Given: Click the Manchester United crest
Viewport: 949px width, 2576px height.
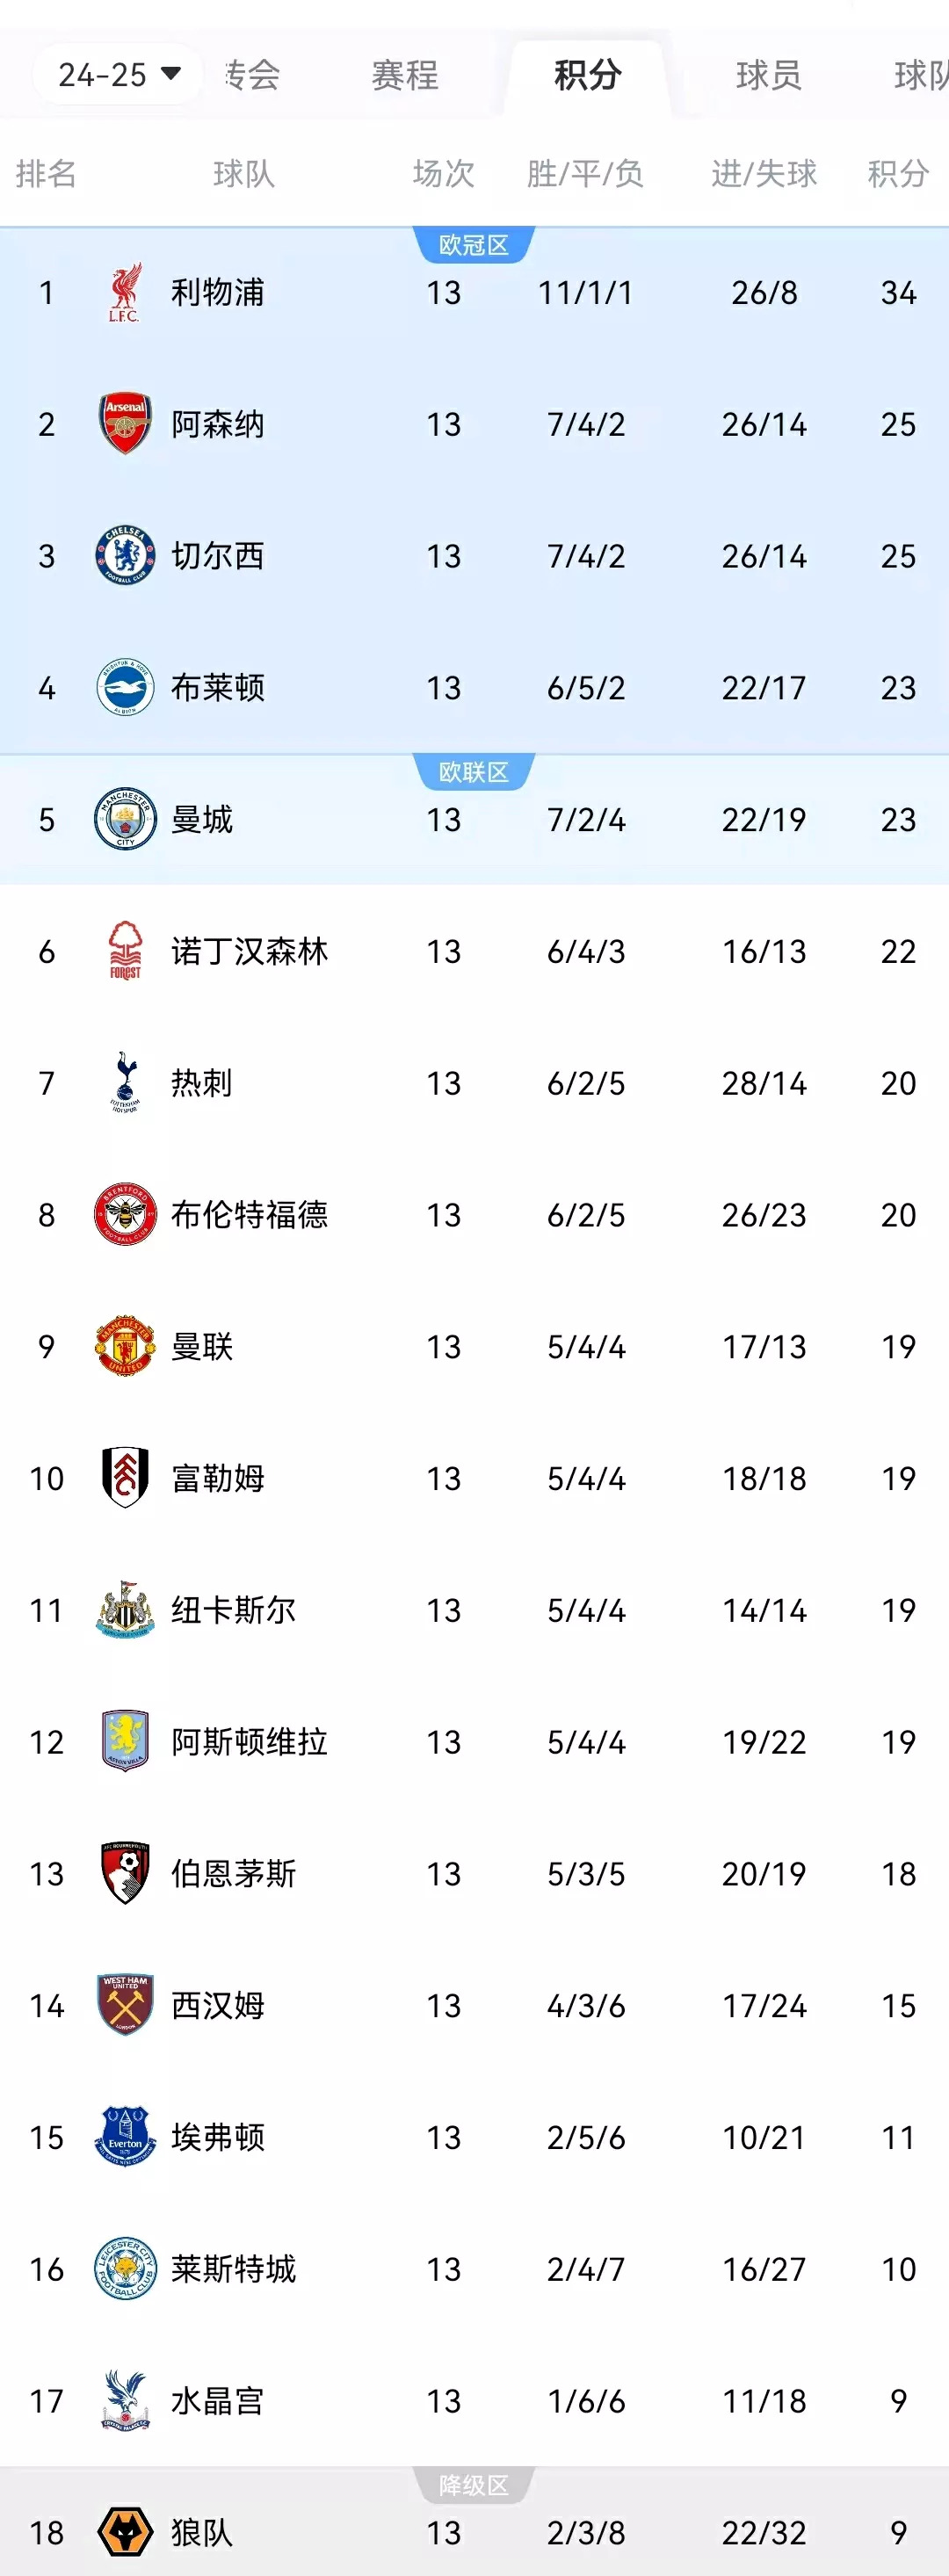Looking at the screenshot, I should (x=125, y=1346).
